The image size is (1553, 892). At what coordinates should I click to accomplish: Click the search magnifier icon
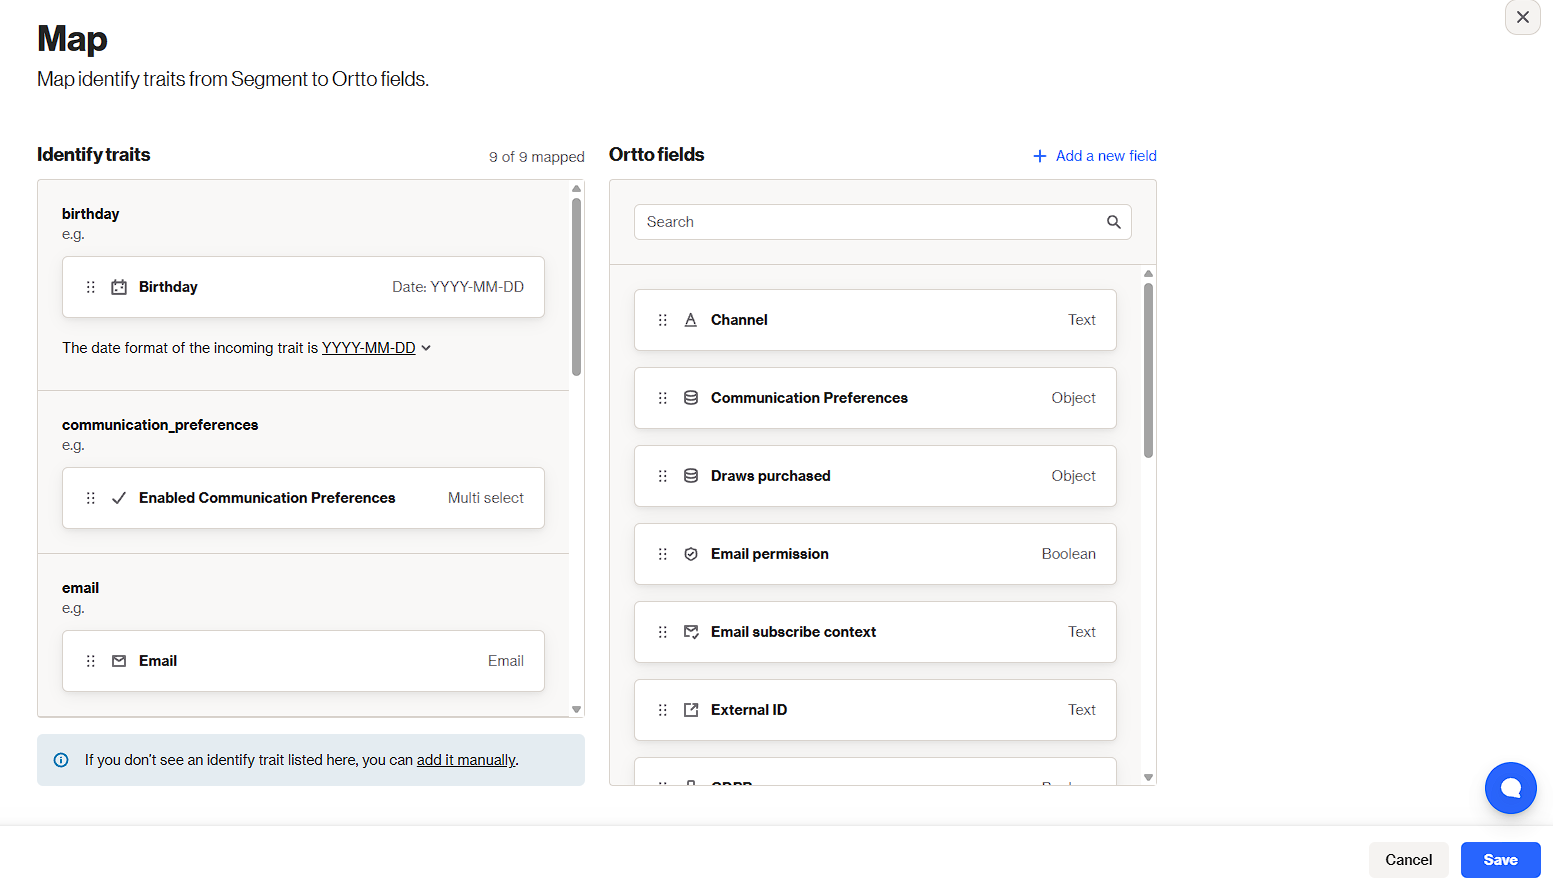pyautogui.click(x=1113, y=222)
